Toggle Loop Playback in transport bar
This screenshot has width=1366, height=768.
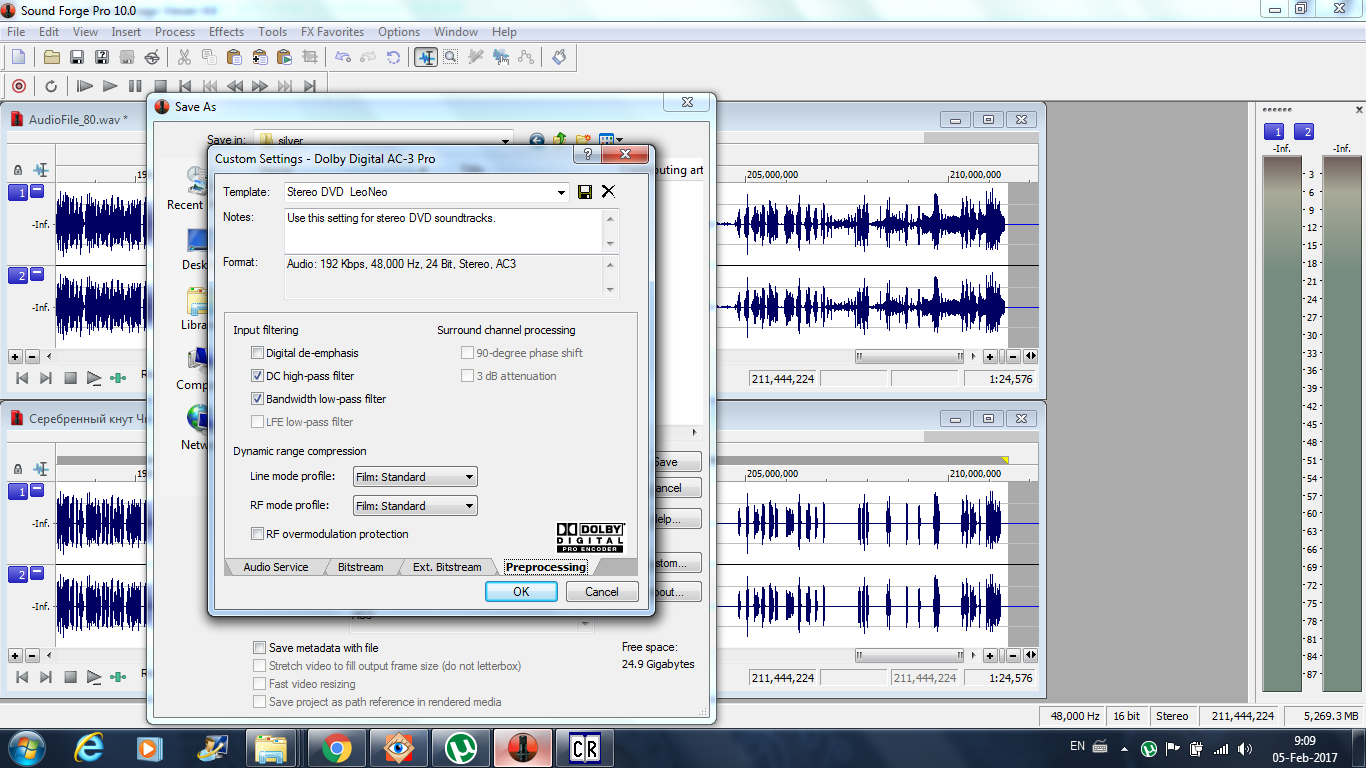(x=51, y=86)
